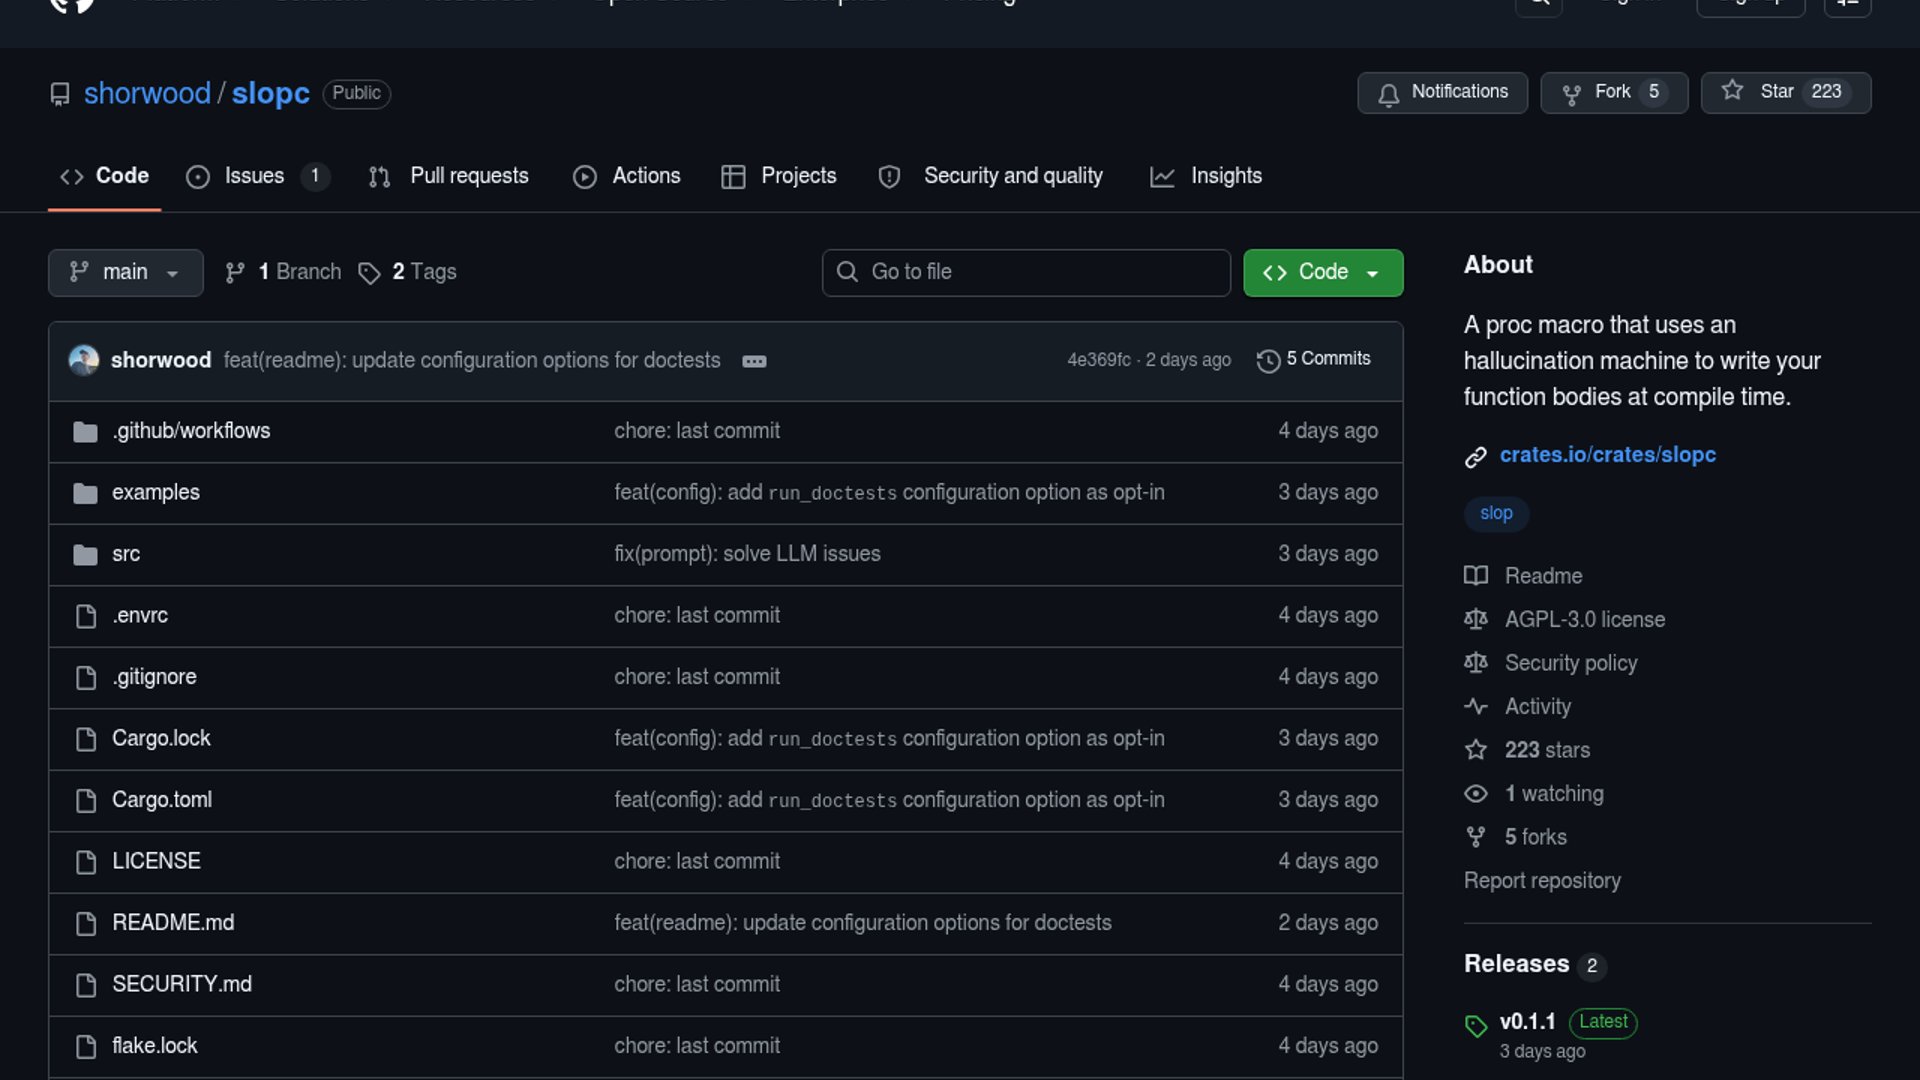Open the 1 watching eye link
The image size is (1920, 1080).
tap(1553, 794)
